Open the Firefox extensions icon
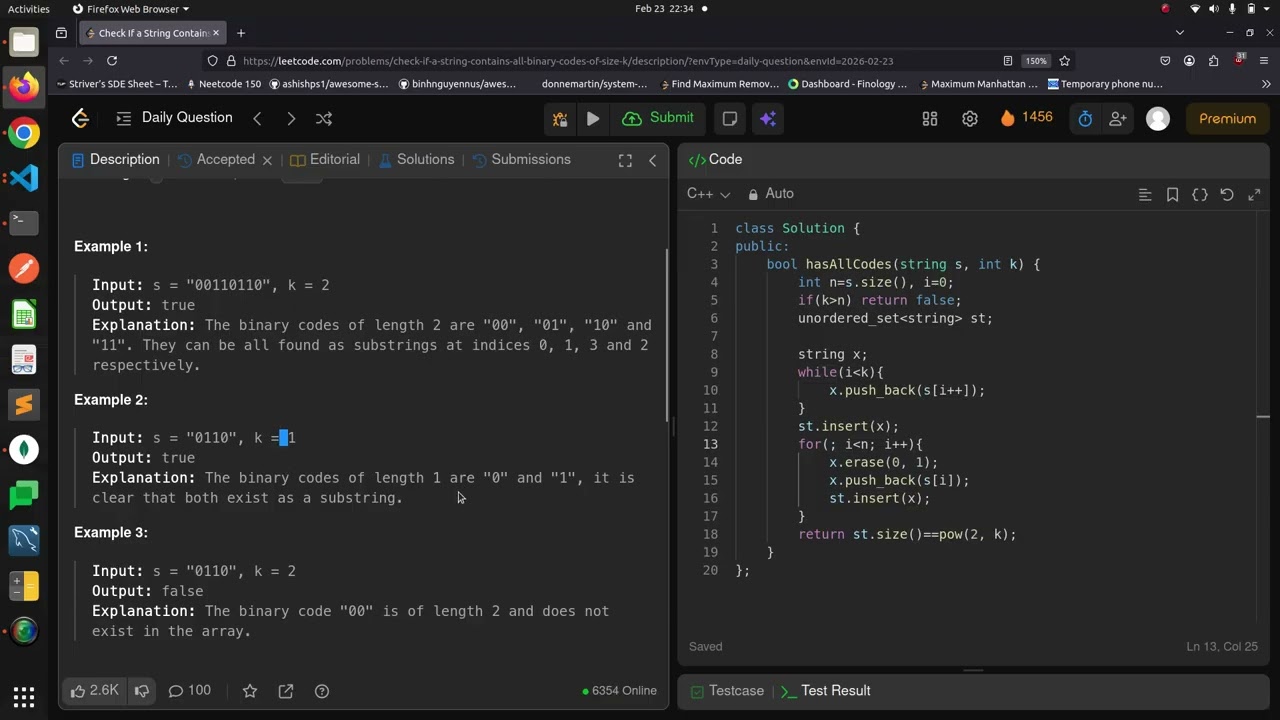This screenshot has width=1280, height=720. click(1213, 61)
